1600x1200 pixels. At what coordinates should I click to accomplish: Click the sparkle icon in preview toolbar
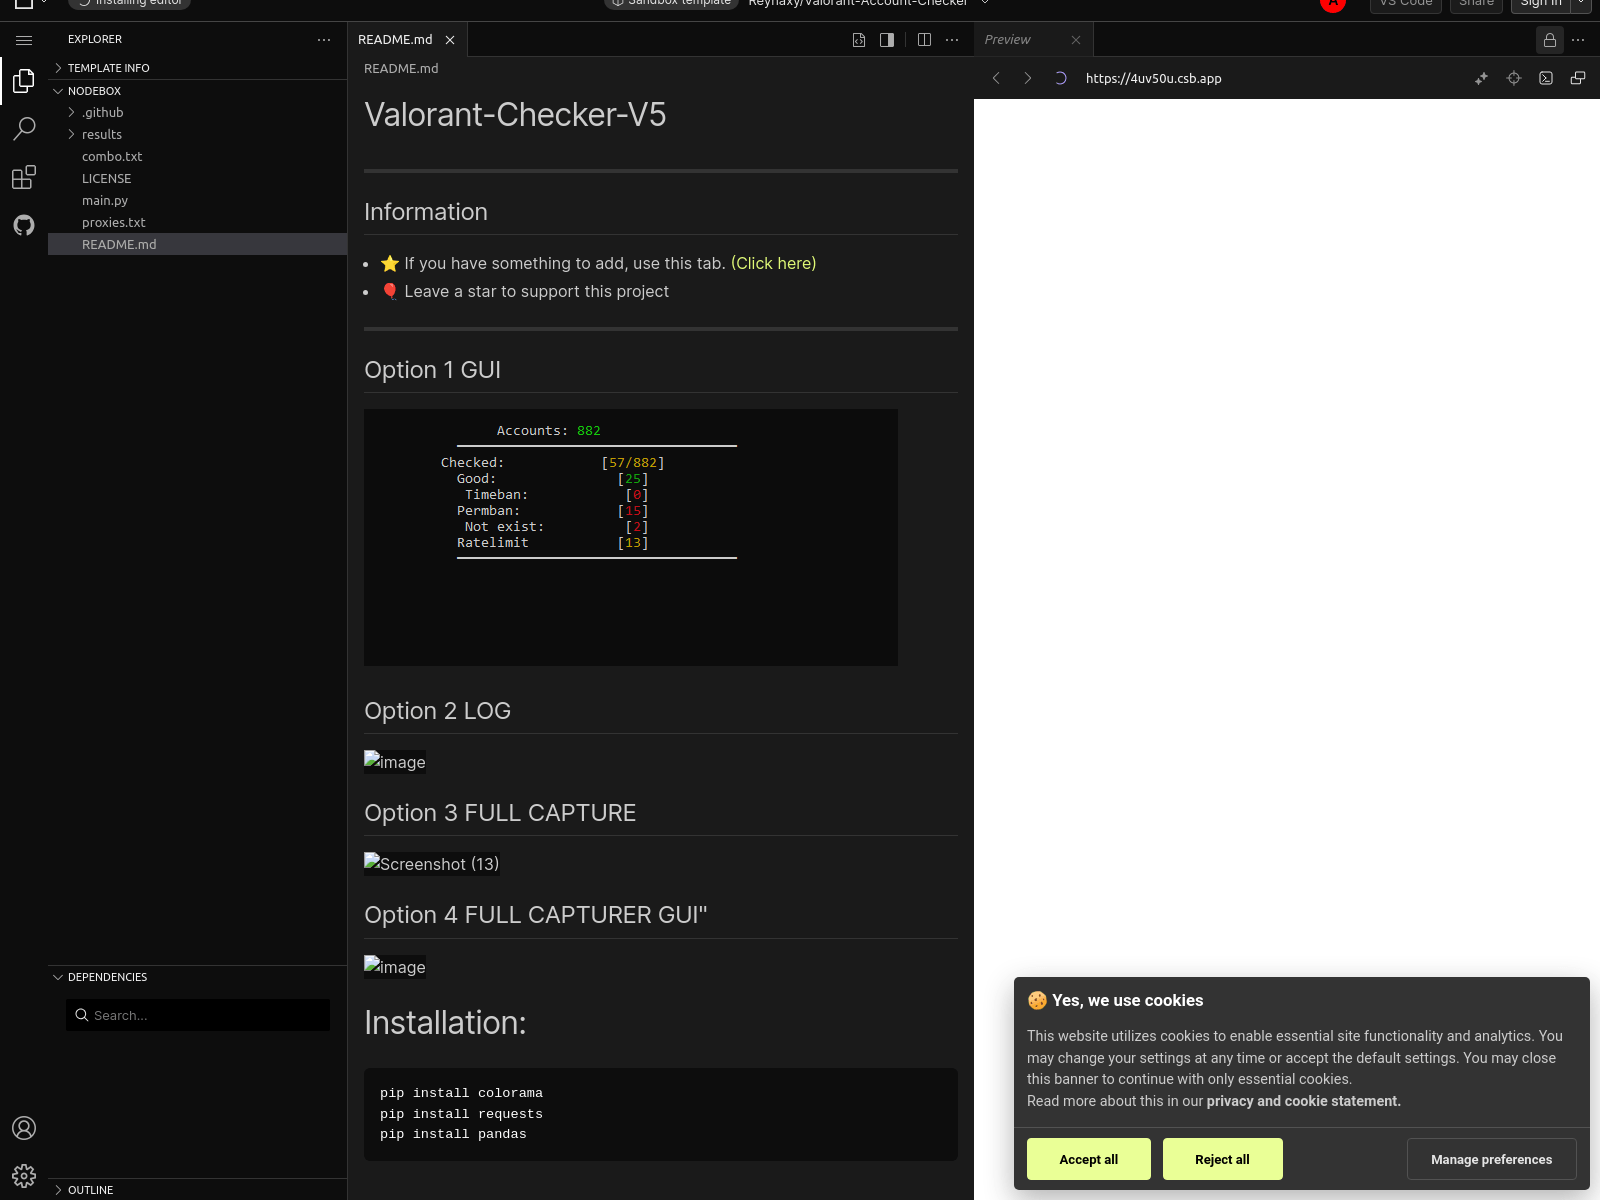tap(1482, 78)
